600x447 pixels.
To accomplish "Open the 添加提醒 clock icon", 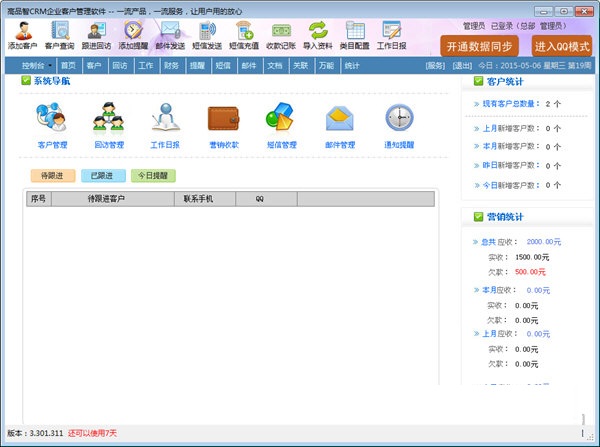I will tap(133, 35).
